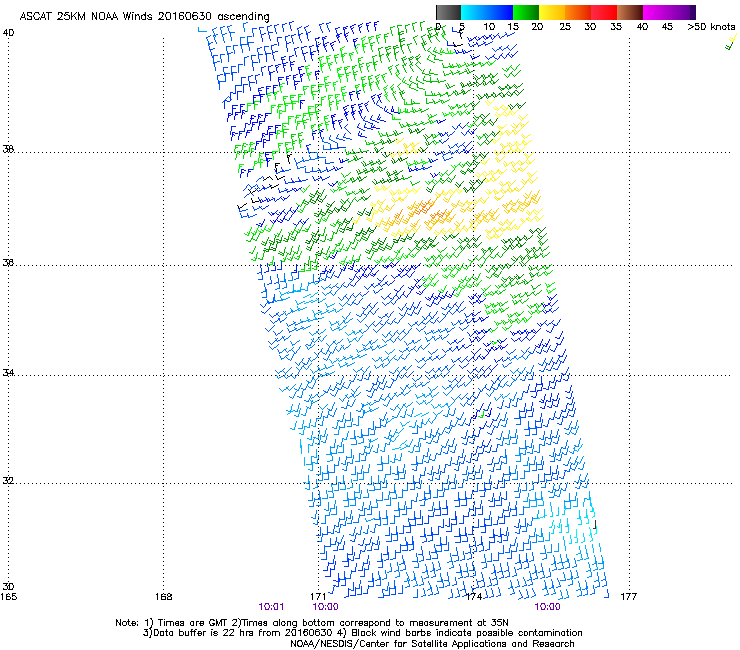The width and height of the screenshot is (740, 650).
Task: Click longitude axis label '171'
Action: coord(319,597)
